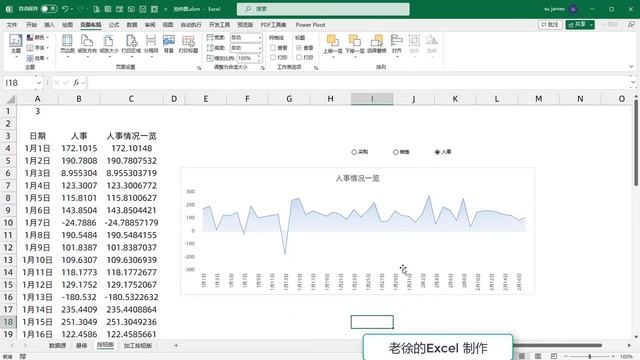This screenshot has height=360, width=640.
Task: Click the Excel app icon in the title bar
Action: (9, 9)
